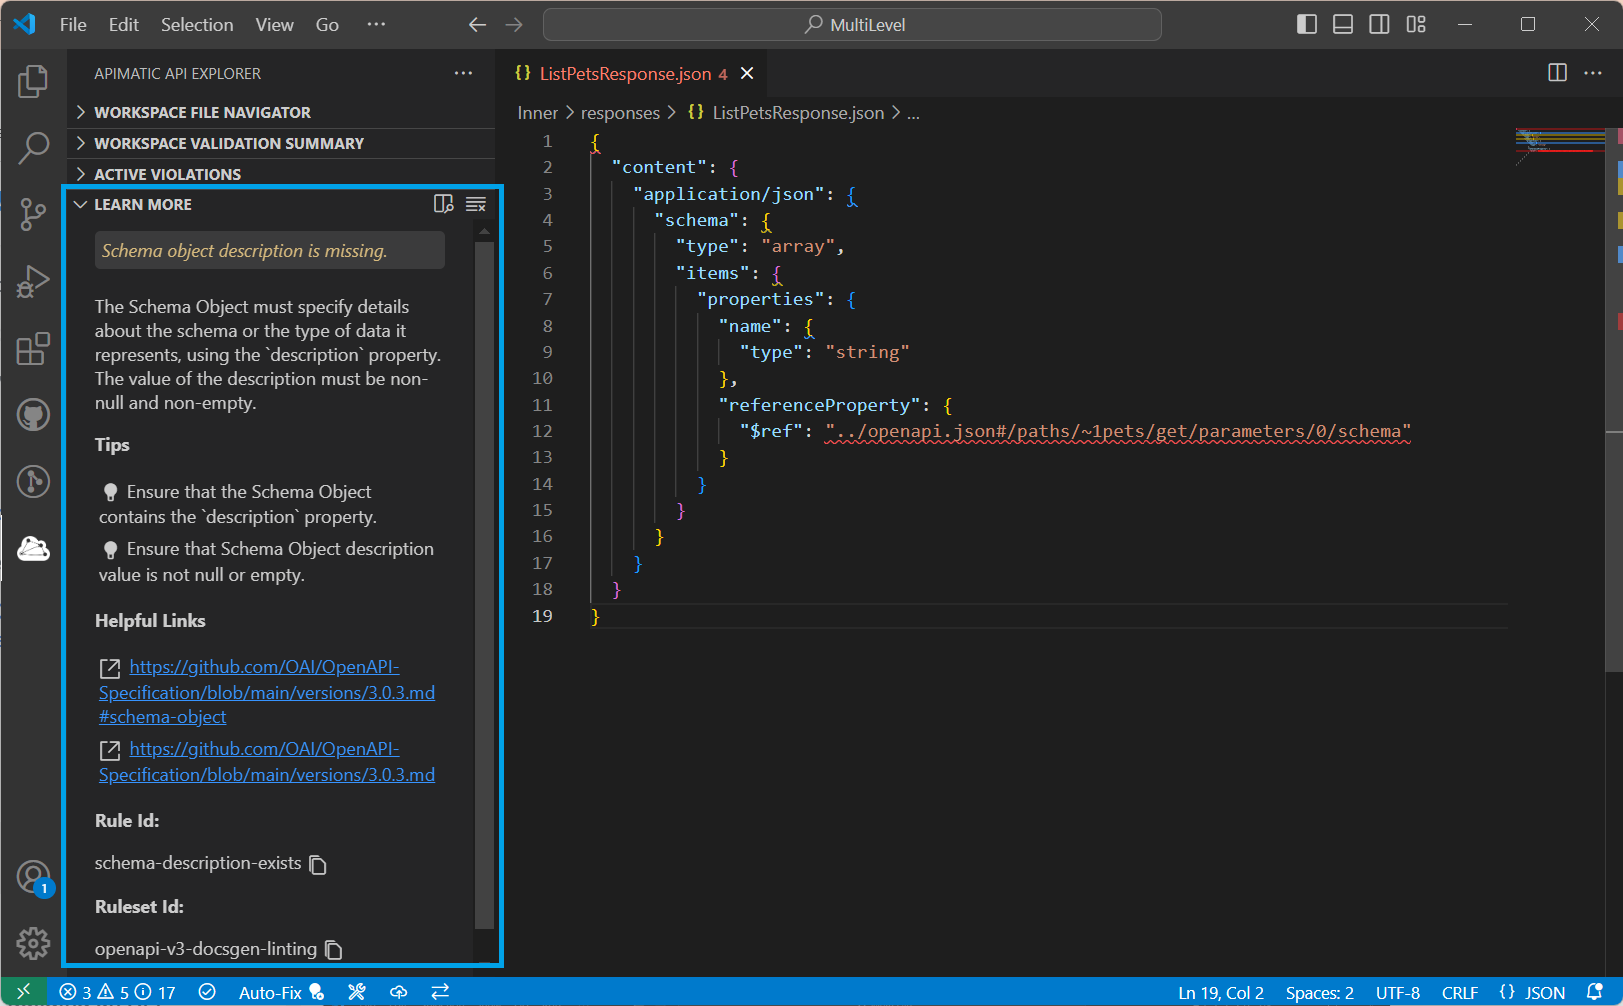Click the swap arrows icon in the status bar
The image size is (1623, 1006).
[440, 992]
